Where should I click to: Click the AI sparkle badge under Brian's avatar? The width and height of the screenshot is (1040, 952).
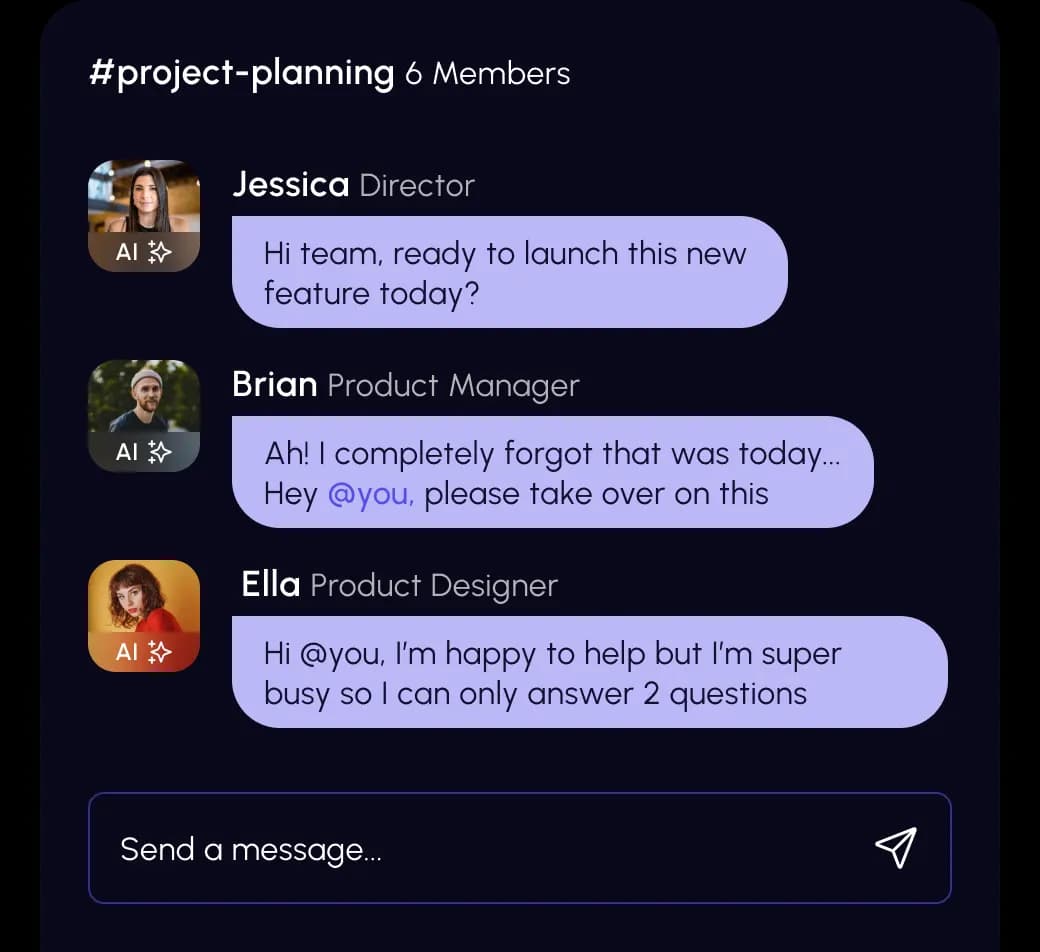pyautogui.click(x=144, y=452)
